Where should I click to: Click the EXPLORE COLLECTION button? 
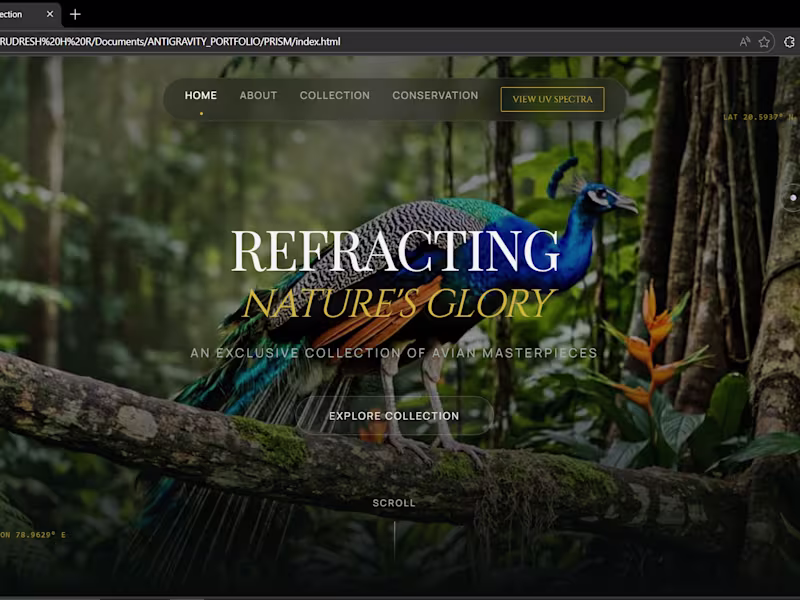point(394,416)
